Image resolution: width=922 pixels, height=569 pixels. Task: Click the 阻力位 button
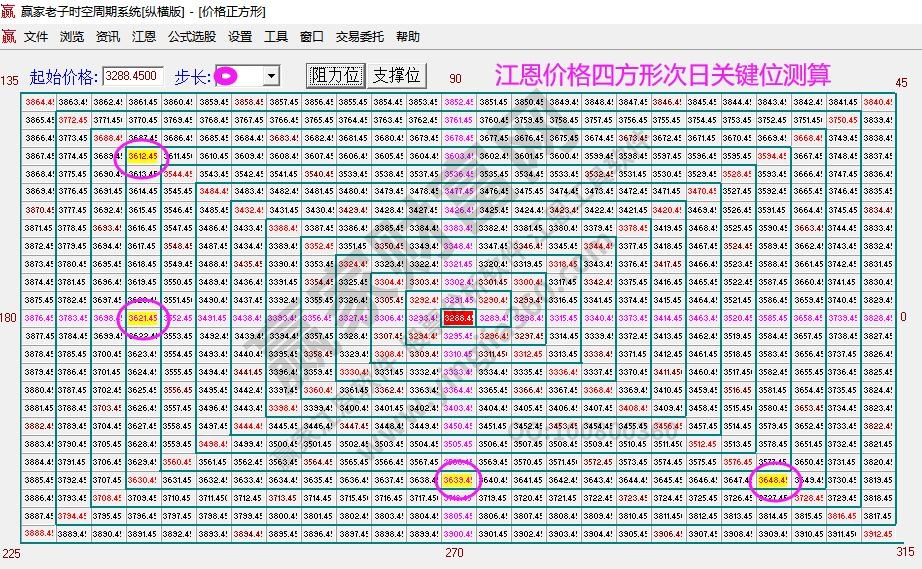[335, 76]
